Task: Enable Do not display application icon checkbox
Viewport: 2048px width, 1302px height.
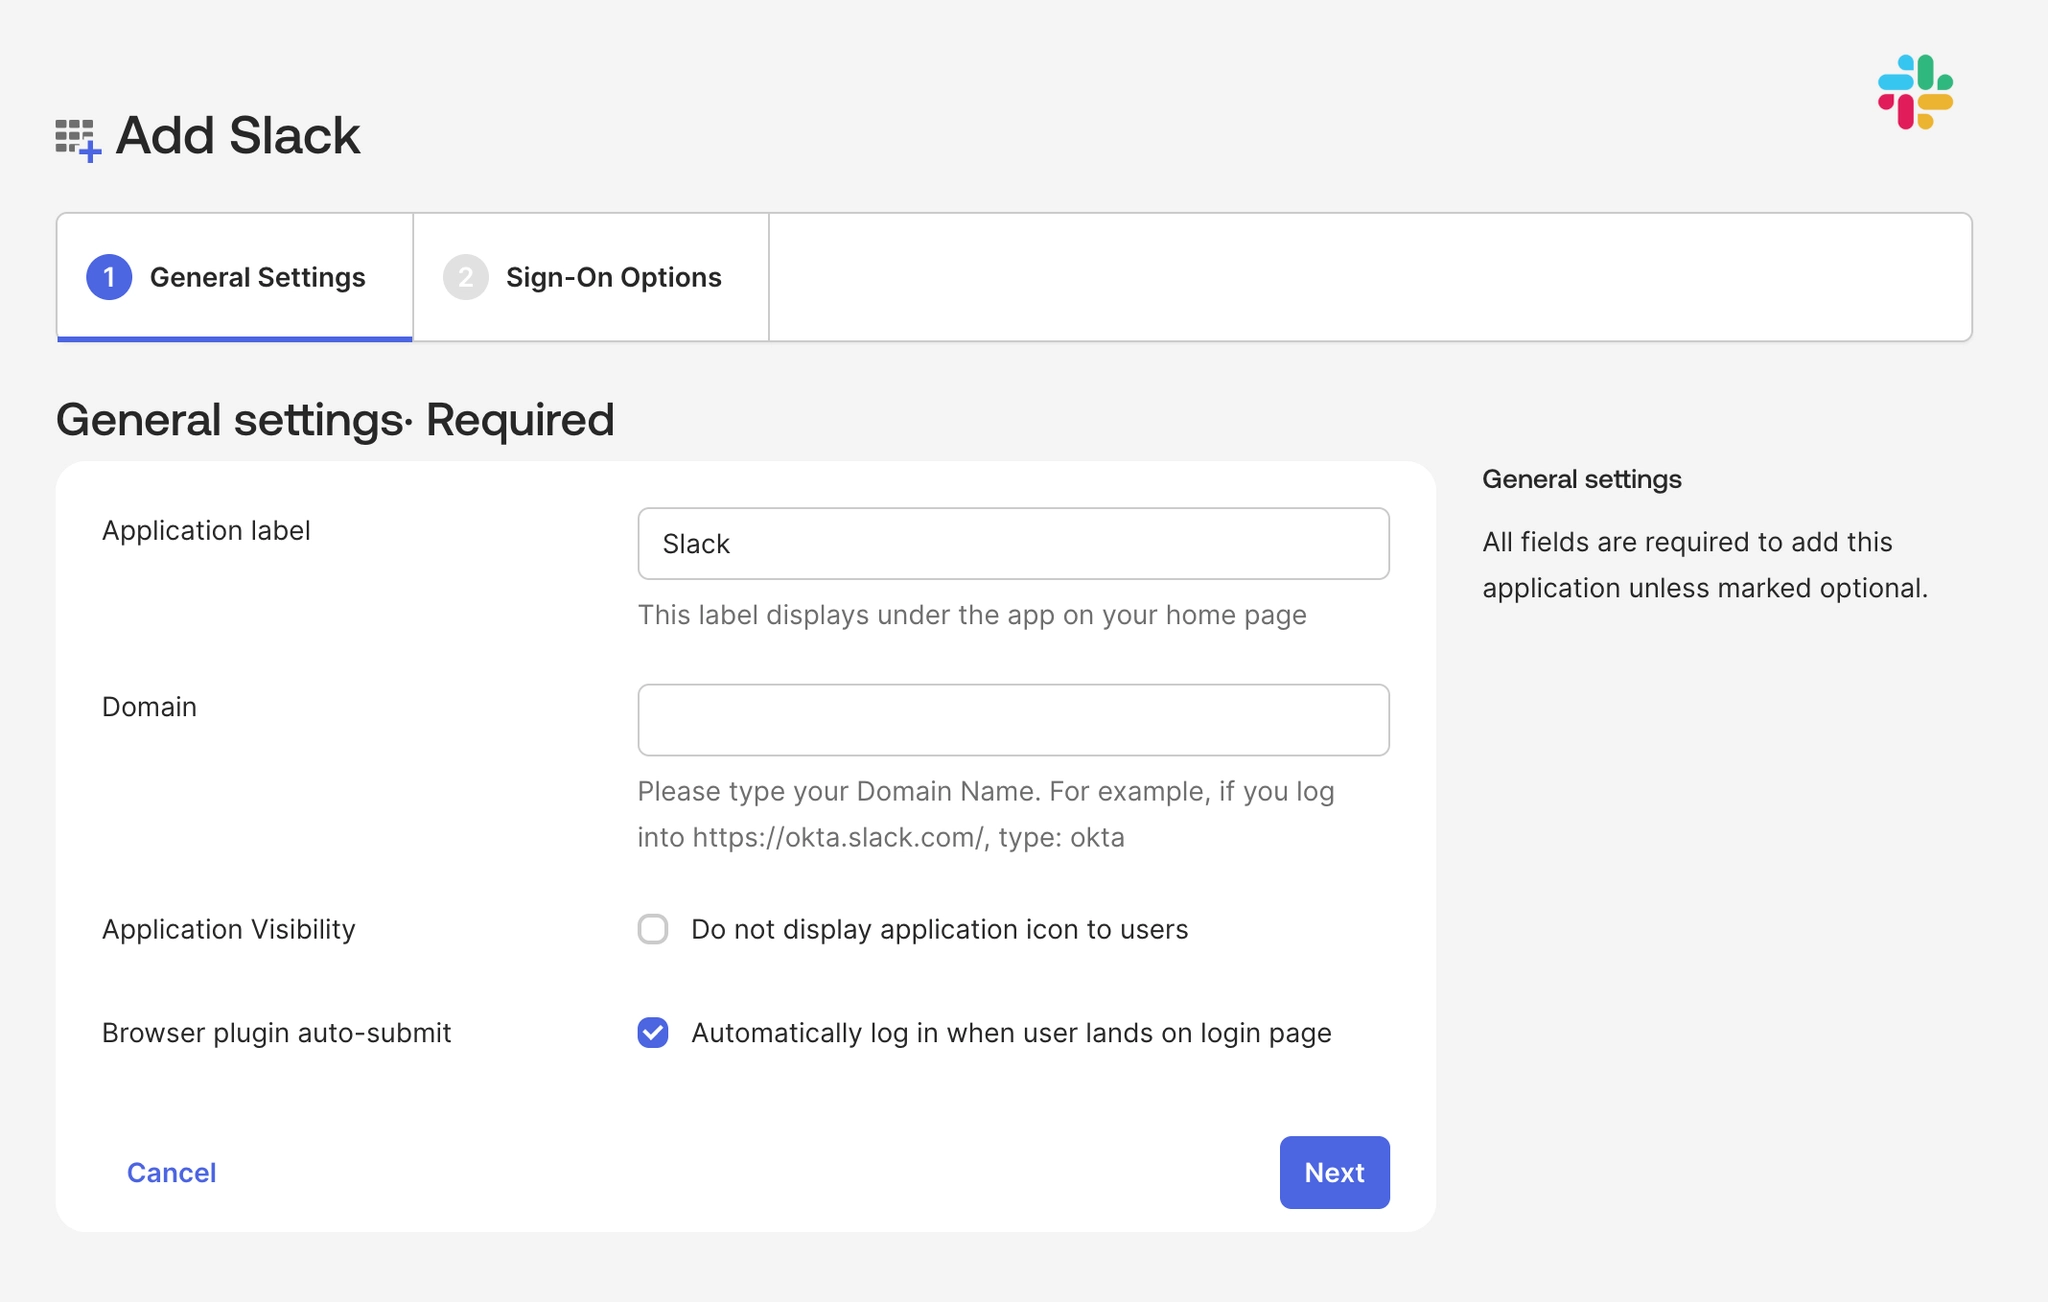Action: (x=653, y=929)
